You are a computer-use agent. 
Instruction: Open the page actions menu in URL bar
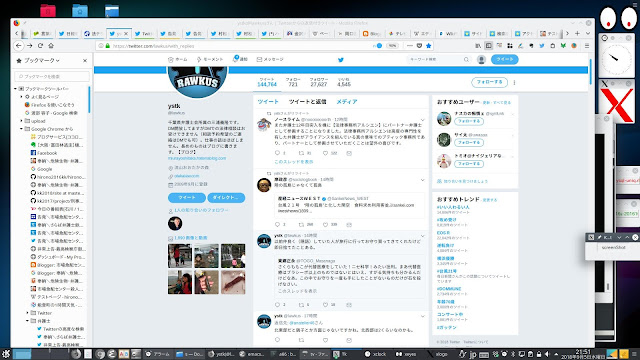click(410, 46)
